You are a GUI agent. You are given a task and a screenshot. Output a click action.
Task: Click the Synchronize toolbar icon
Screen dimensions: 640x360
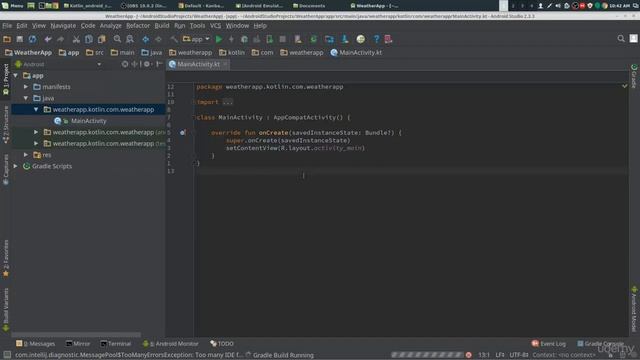[x=32, y=39]
